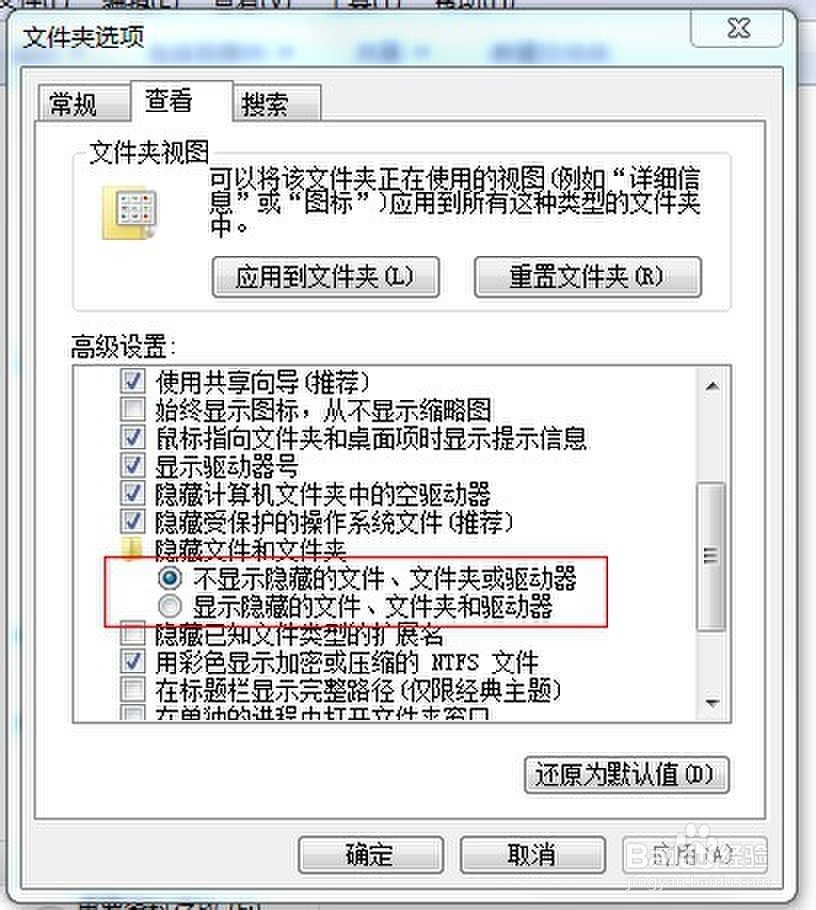
Task: Click the 隐藏文件和文件夹 folder icon
Action: 132,548
